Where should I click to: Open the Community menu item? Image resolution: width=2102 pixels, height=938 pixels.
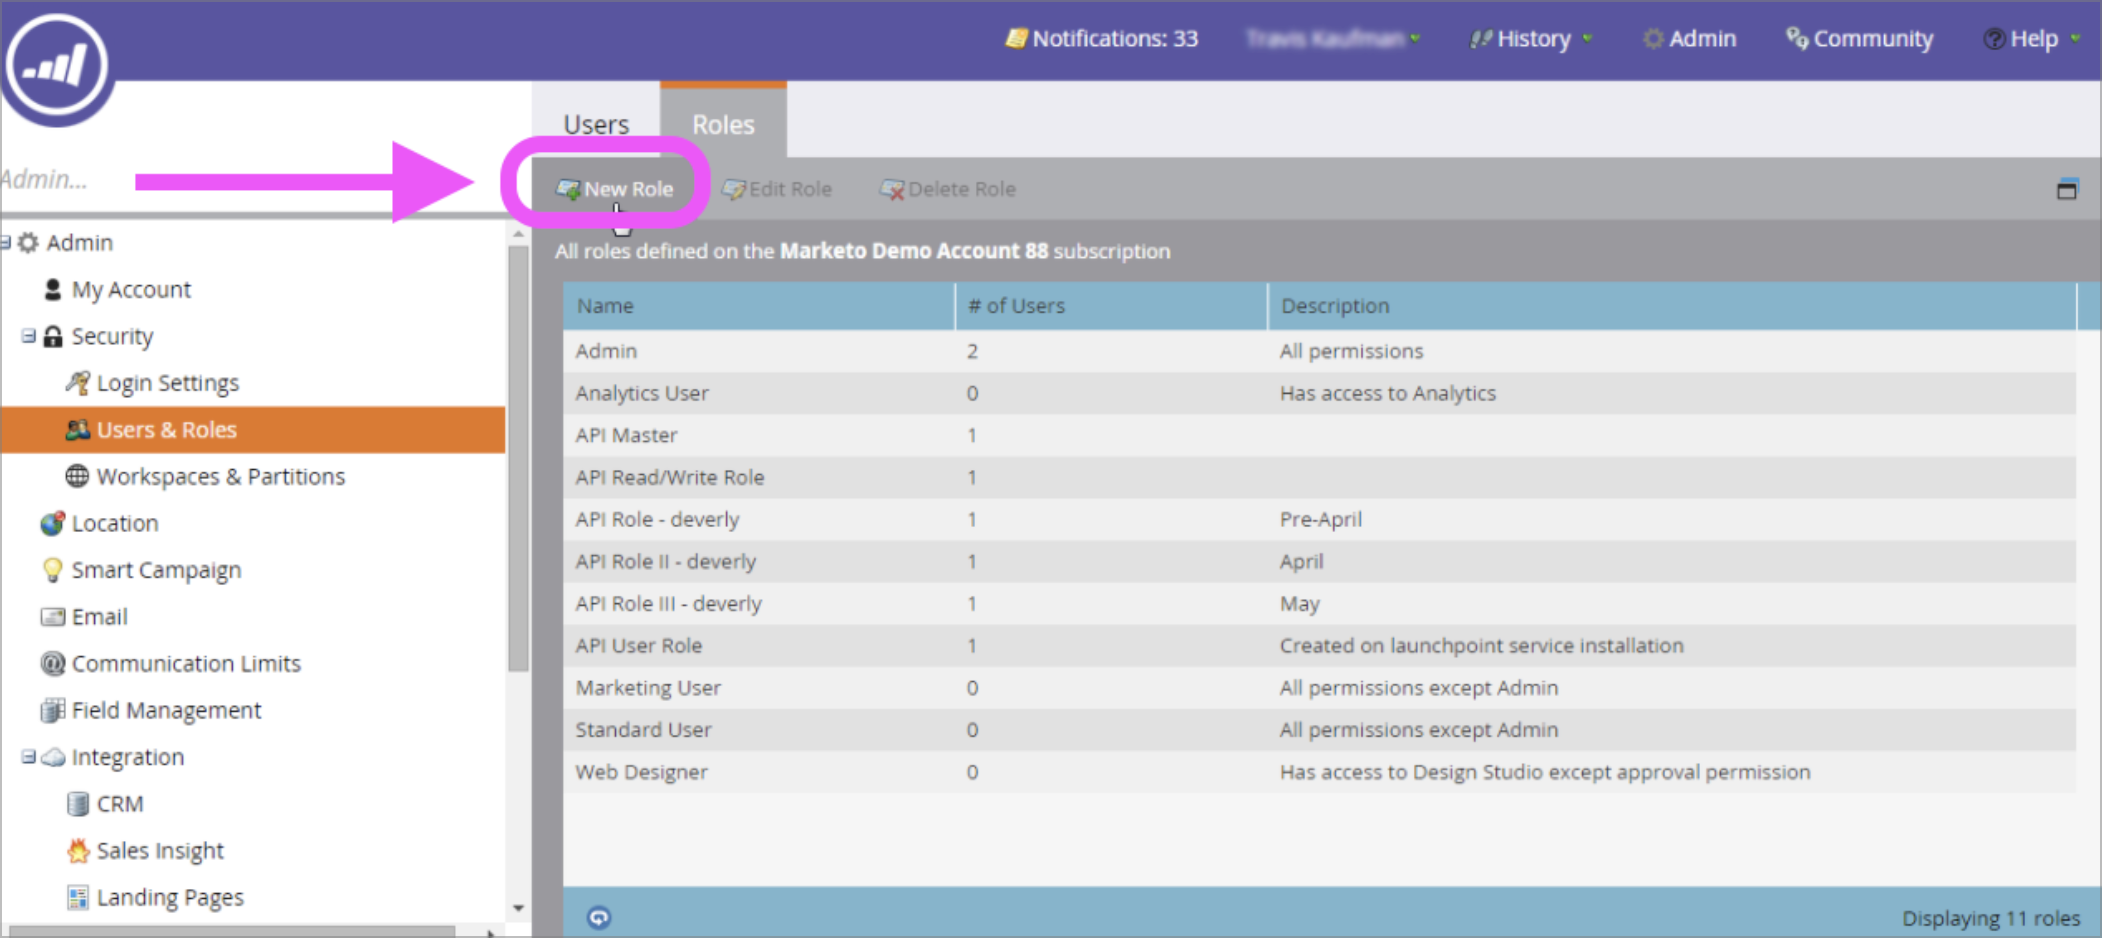tap(1860, 39)
